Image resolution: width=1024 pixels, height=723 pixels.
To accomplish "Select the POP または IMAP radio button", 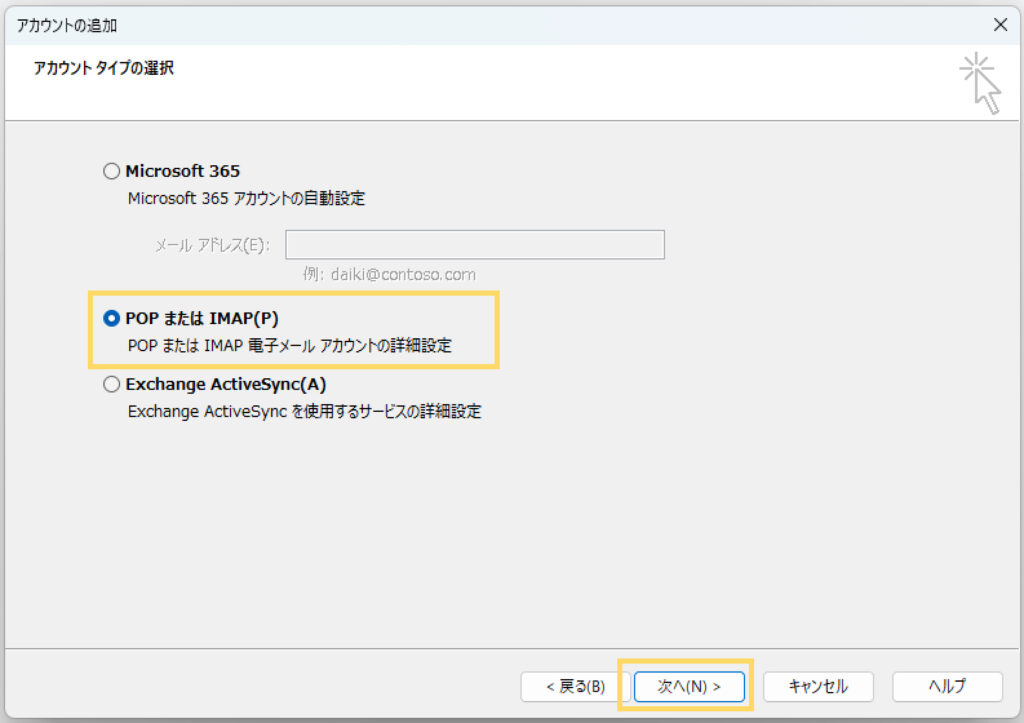I will pyautogui.click(x=111, y=318).
